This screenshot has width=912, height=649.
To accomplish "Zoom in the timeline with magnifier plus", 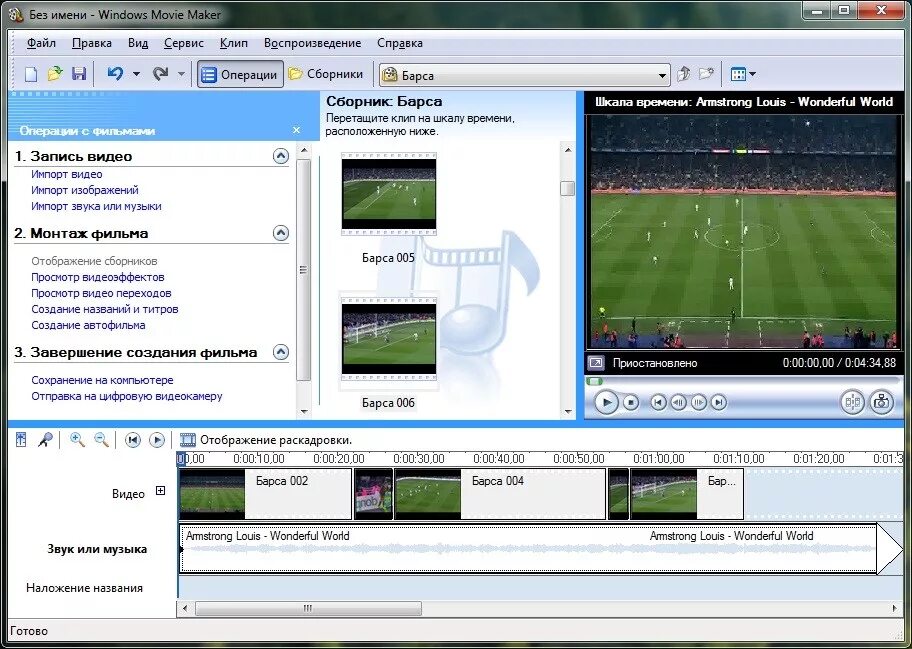I will (x=77, y=440).
